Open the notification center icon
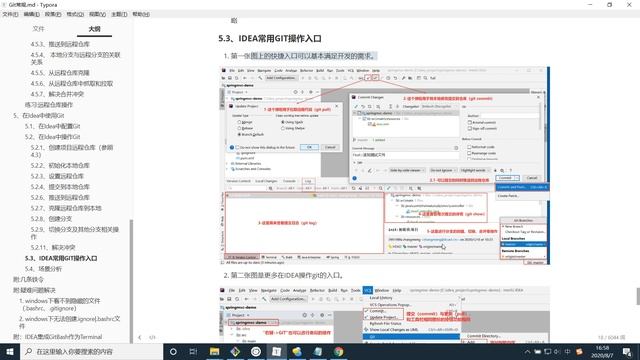Image resolution: width=640 pixels, height=360 pixels. (627, 351)
